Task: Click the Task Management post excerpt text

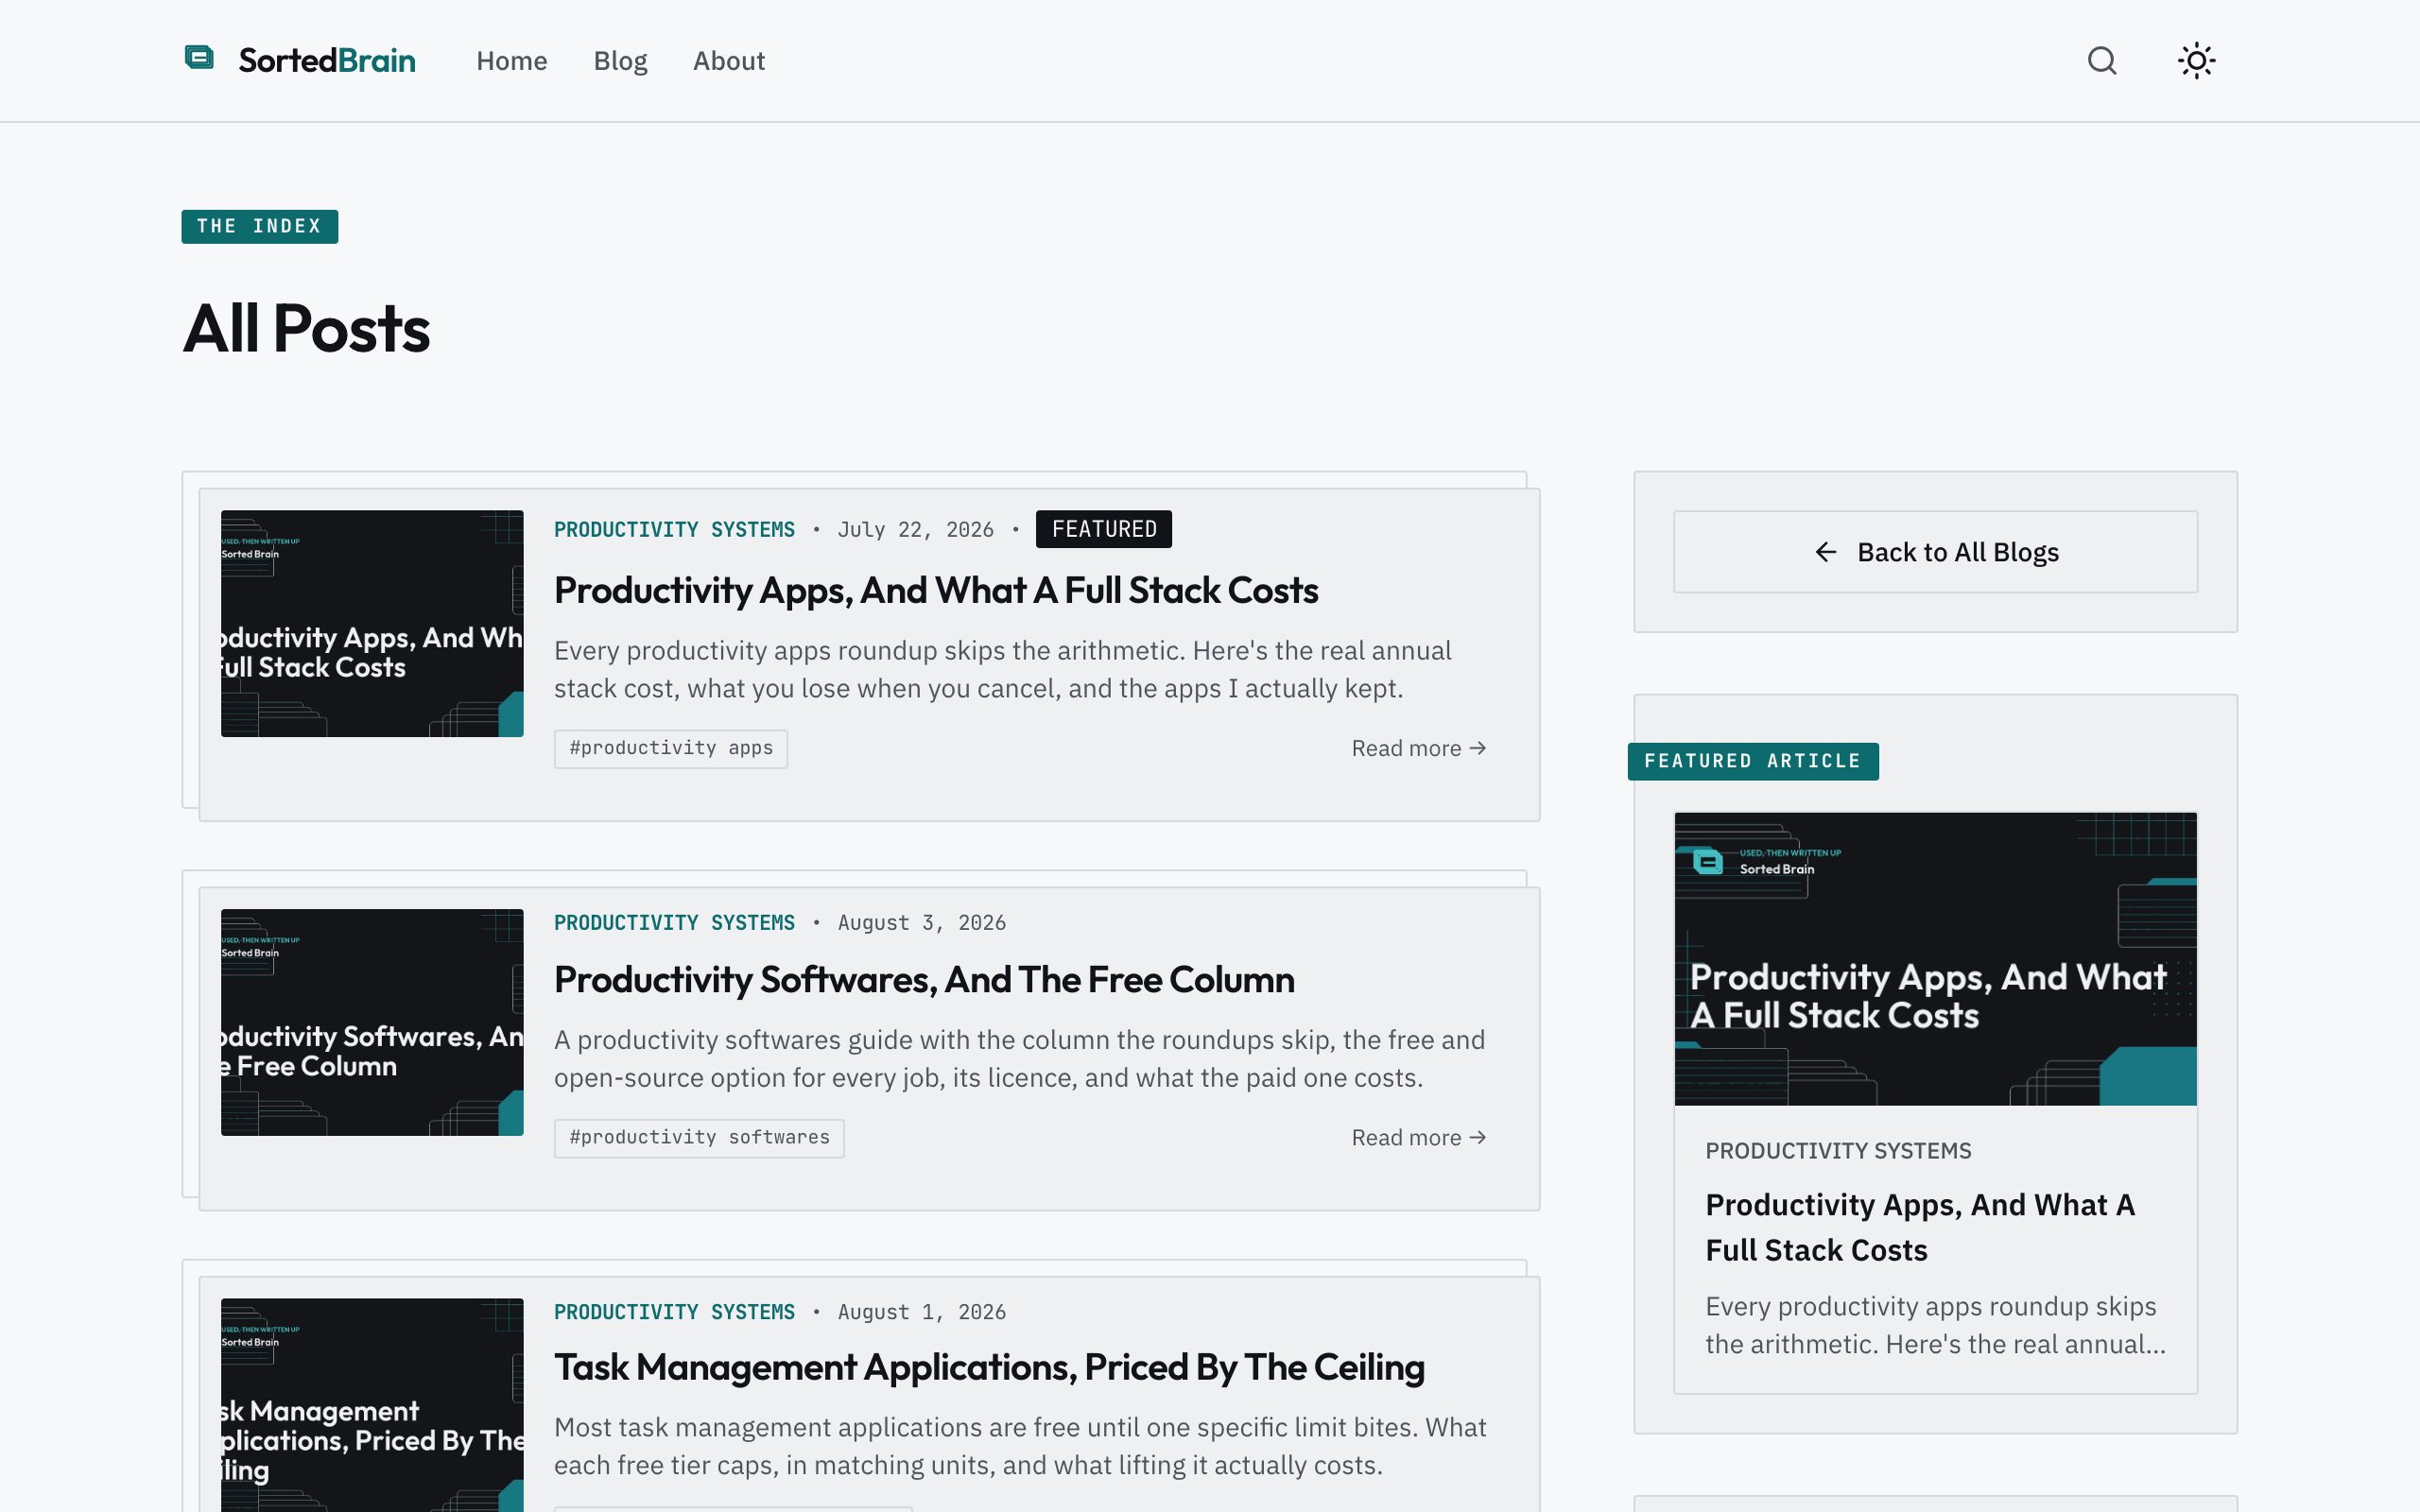Action: pos(1020,1446)
